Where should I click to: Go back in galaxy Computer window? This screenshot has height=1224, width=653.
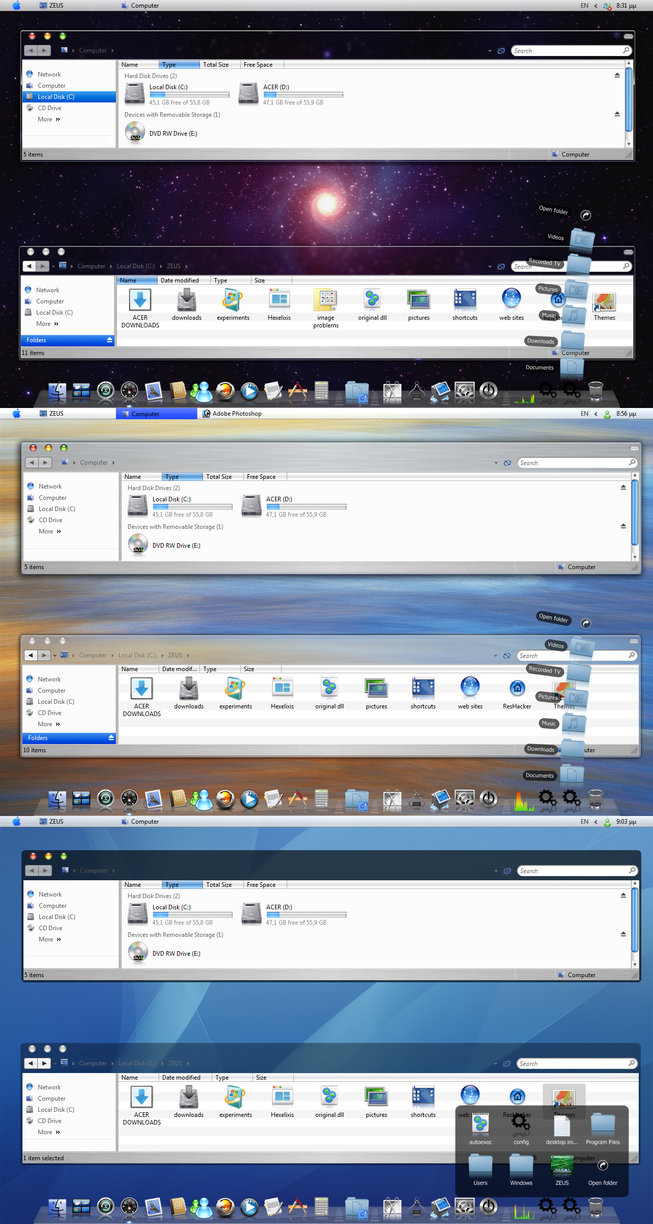[x=32, y=50]
